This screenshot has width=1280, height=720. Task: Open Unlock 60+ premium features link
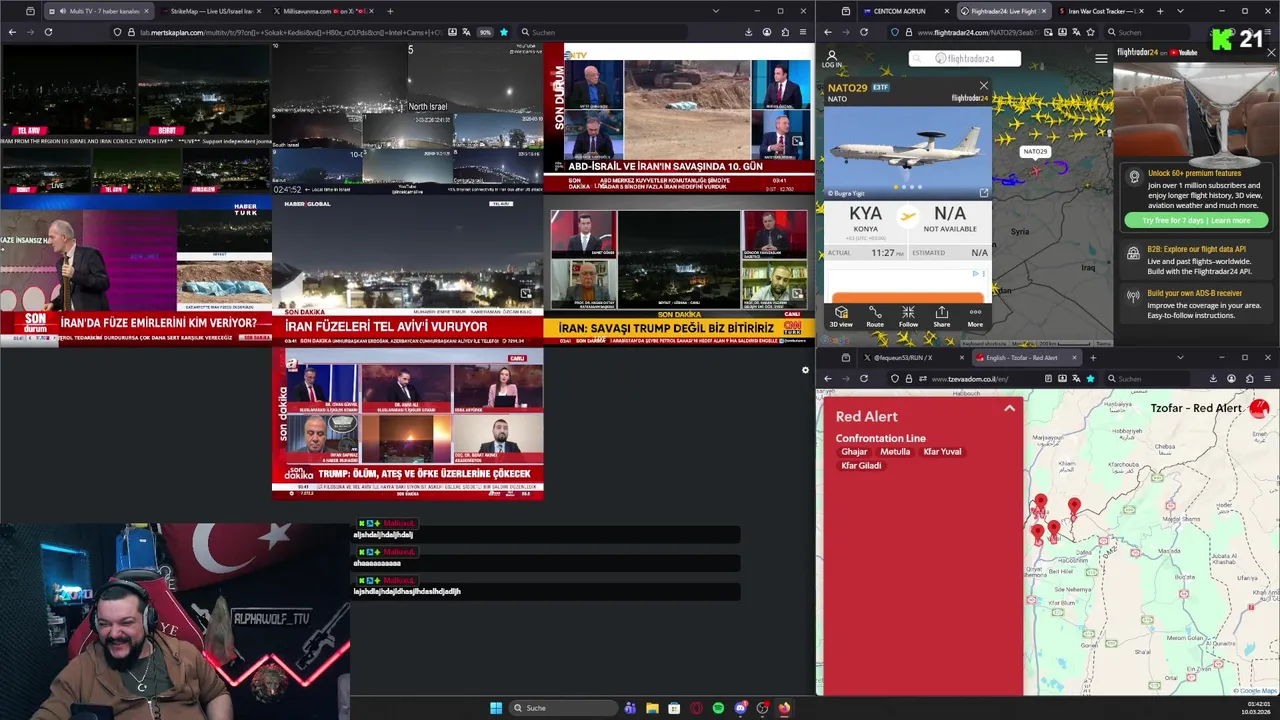[x=1194, y=173]
